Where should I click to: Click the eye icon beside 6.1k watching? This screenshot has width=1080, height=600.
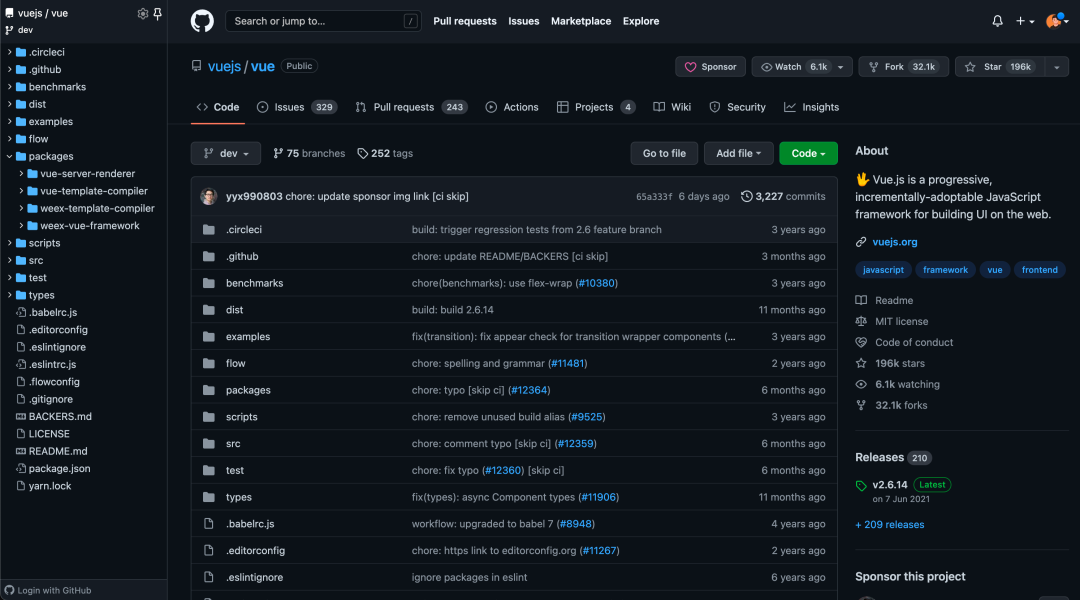click(861, 384)
